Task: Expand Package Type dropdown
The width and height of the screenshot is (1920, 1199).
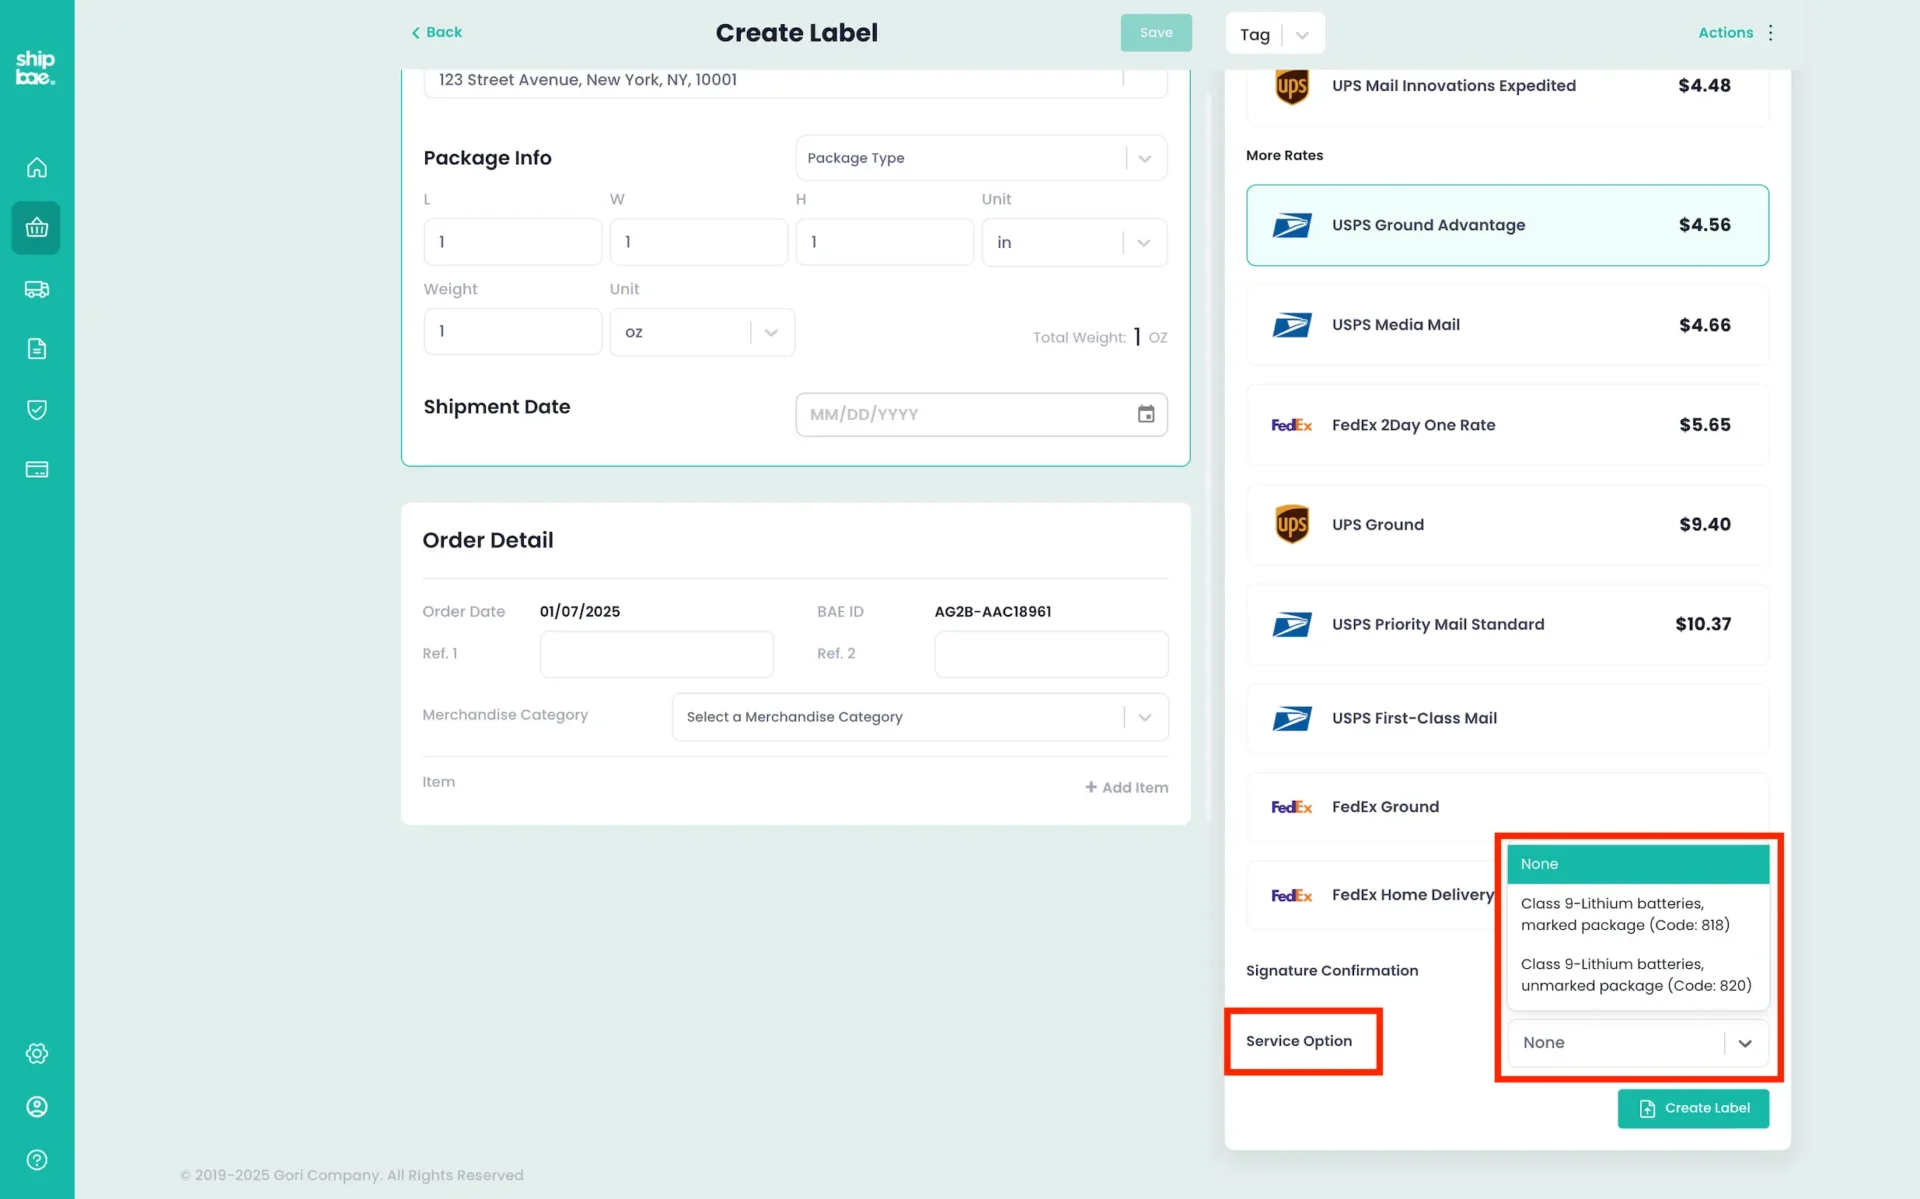Action: coord(1144,157)
